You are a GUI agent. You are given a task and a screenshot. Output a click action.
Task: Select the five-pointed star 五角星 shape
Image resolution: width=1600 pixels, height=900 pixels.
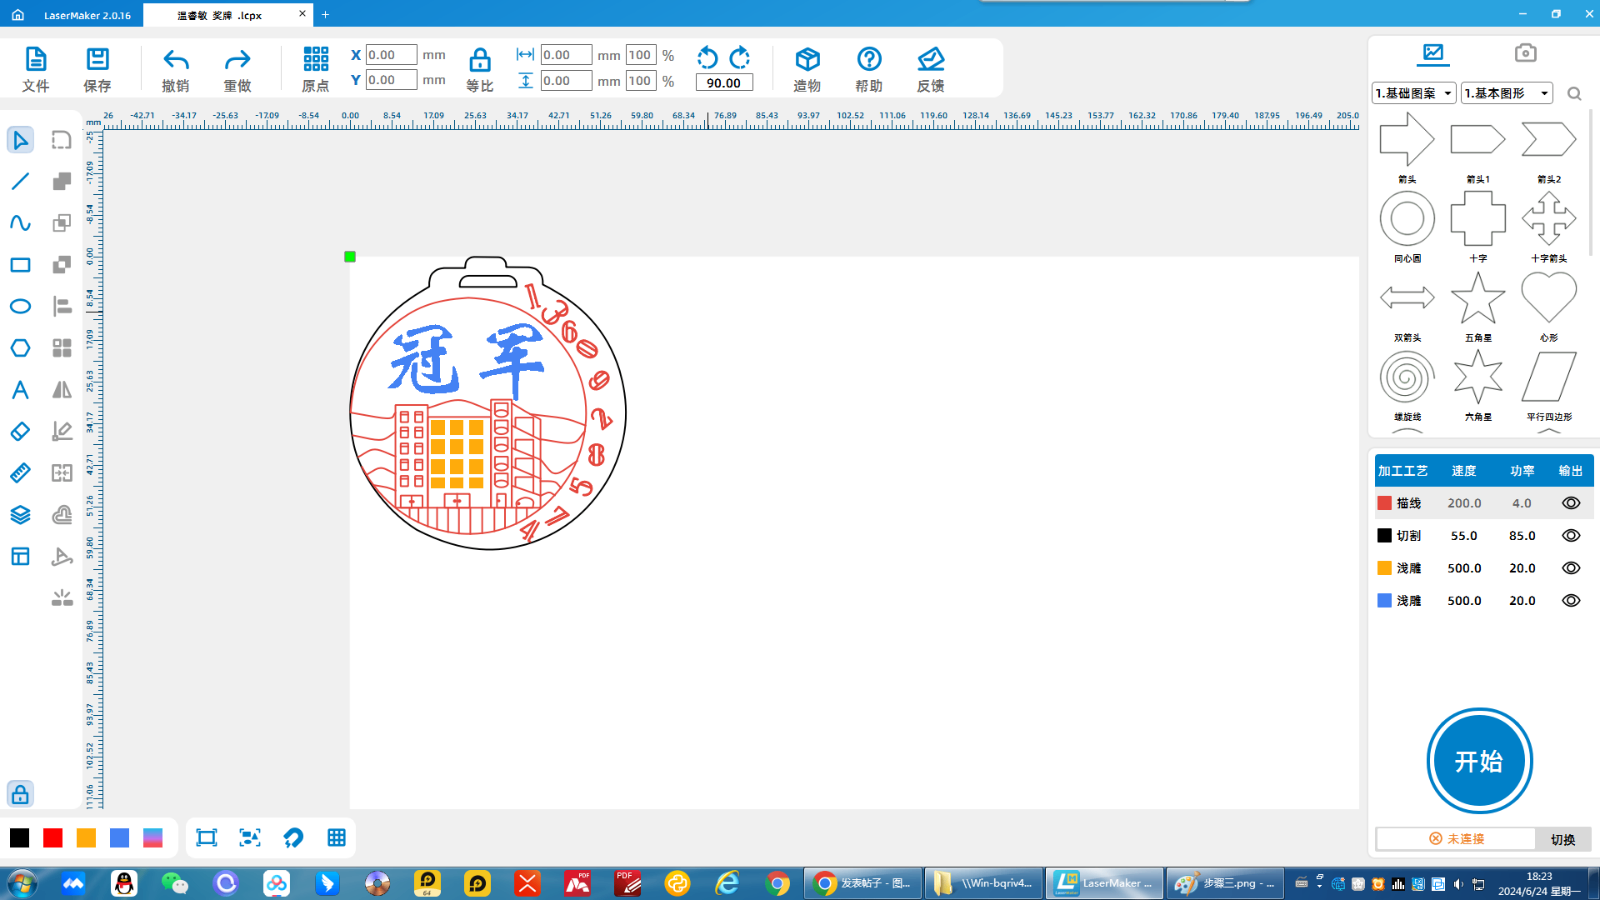click(x=1477, y=297)
